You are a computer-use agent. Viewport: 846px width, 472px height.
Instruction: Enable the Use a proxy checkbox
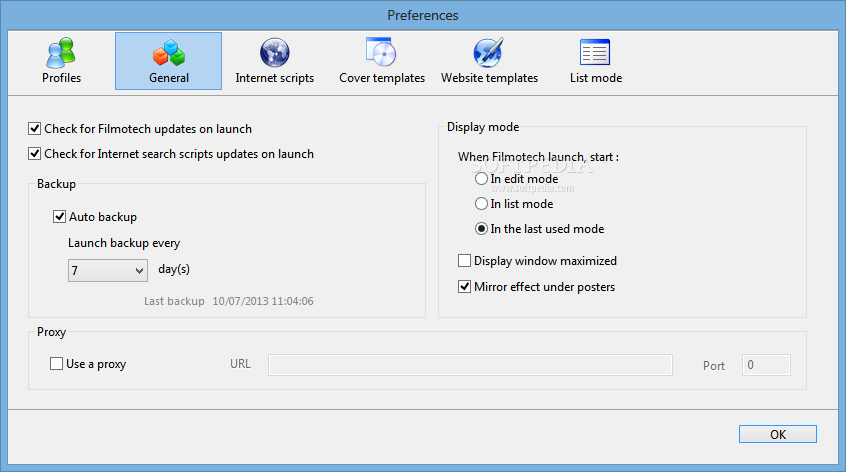pos(56,364)
